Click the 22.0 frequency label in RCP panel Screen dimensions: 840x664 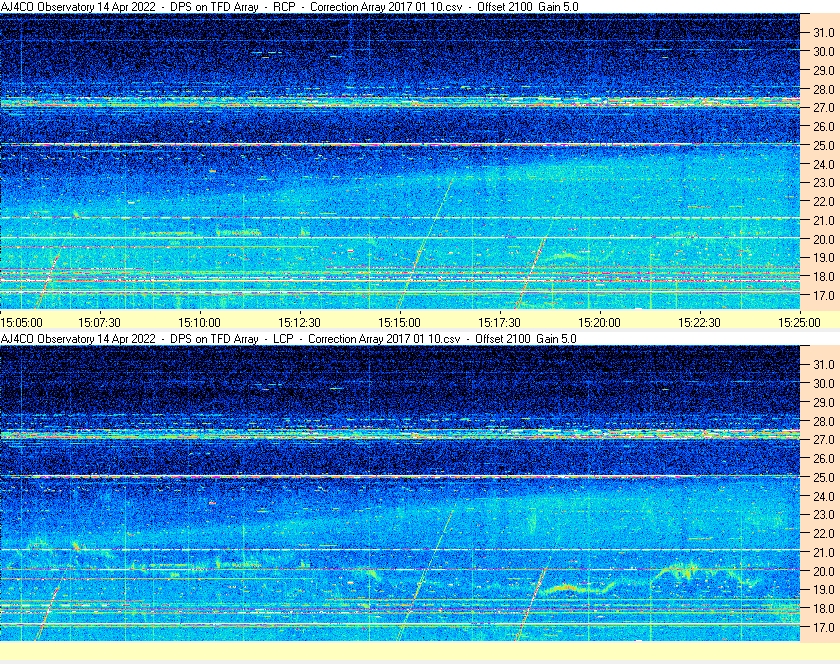pos(824,202)
